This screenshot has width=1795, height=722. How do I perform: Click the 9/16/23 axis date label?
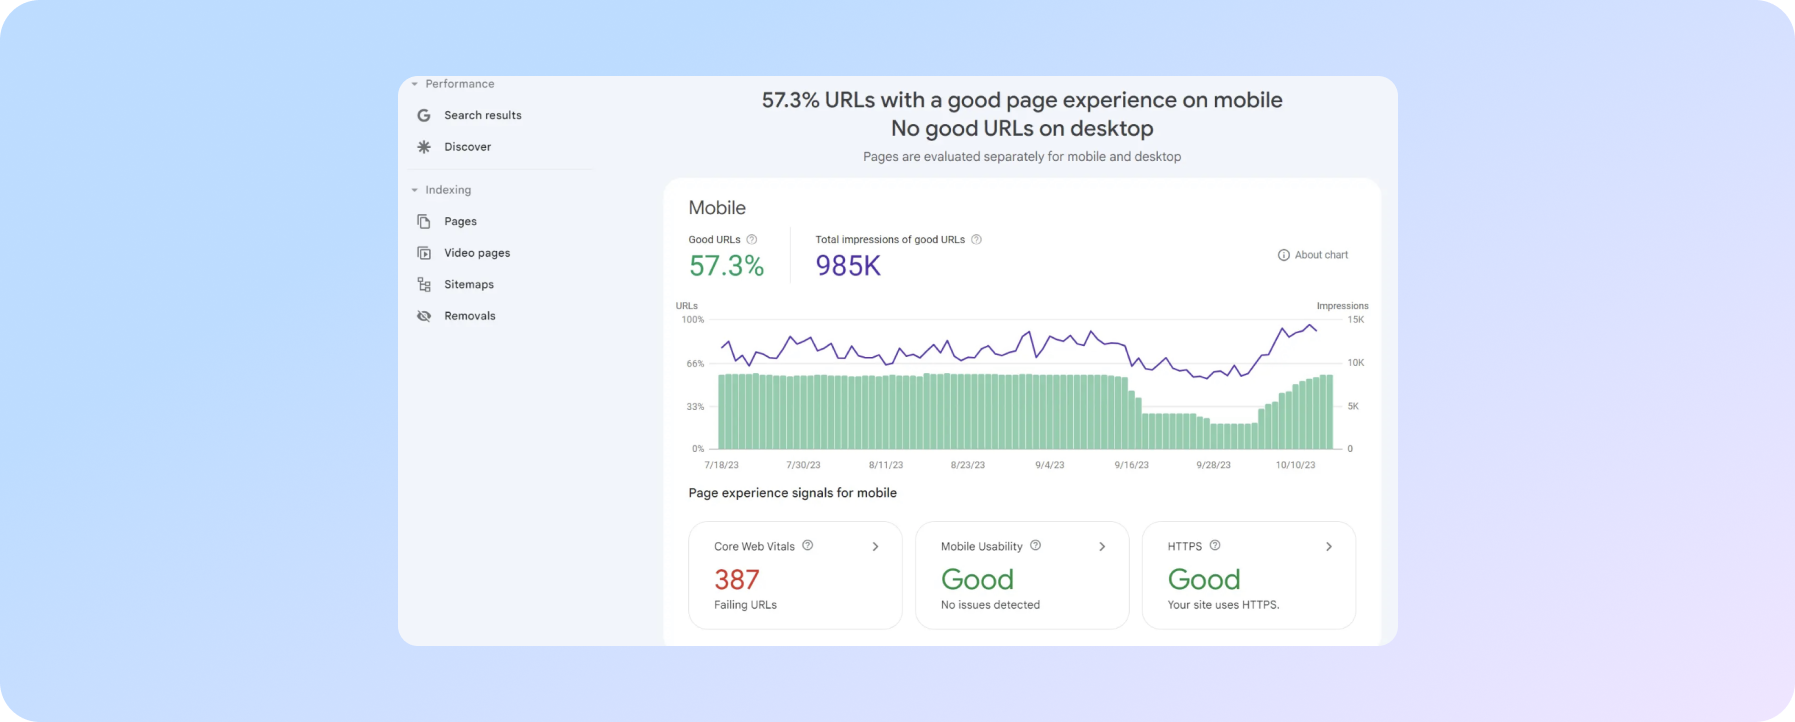point(1131,465)
